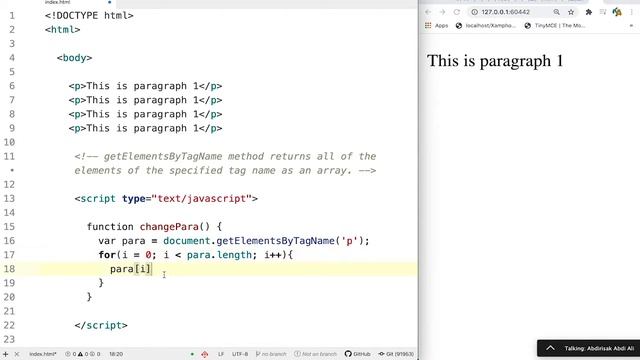Image resolution: width=640 pixels, height=360 pixels.
Task: Click the 18:20 cursor position indicator
Action: click(116, 354)
